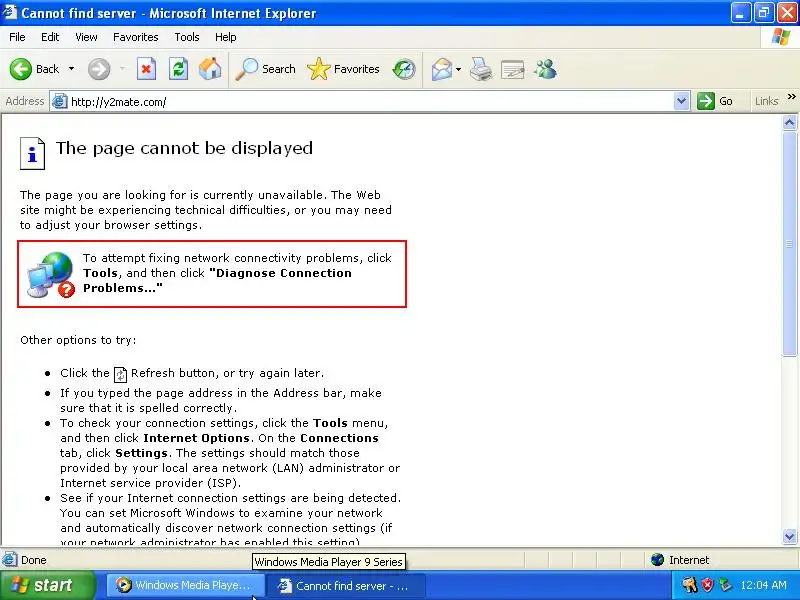Open the Edit menu

tap(50, 37)
